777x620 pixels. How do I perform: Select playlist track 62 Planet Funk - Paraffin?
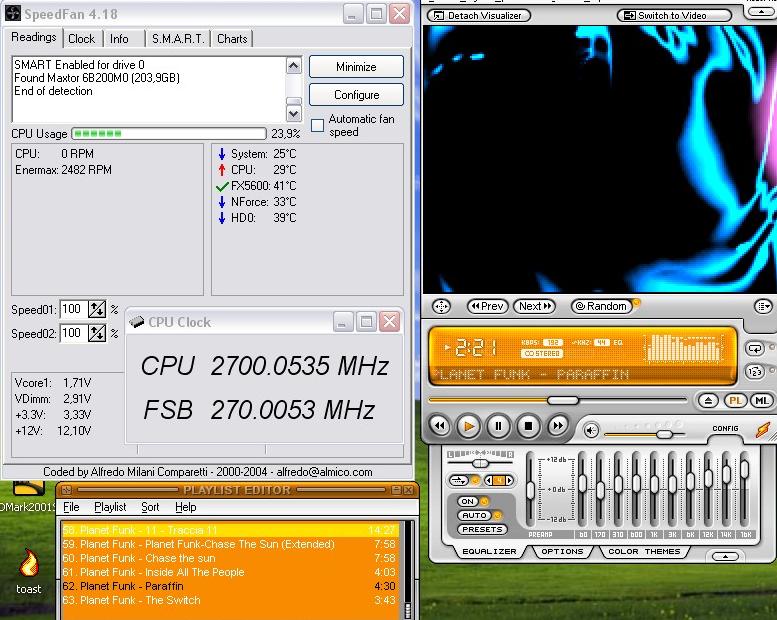coord(229,586)
